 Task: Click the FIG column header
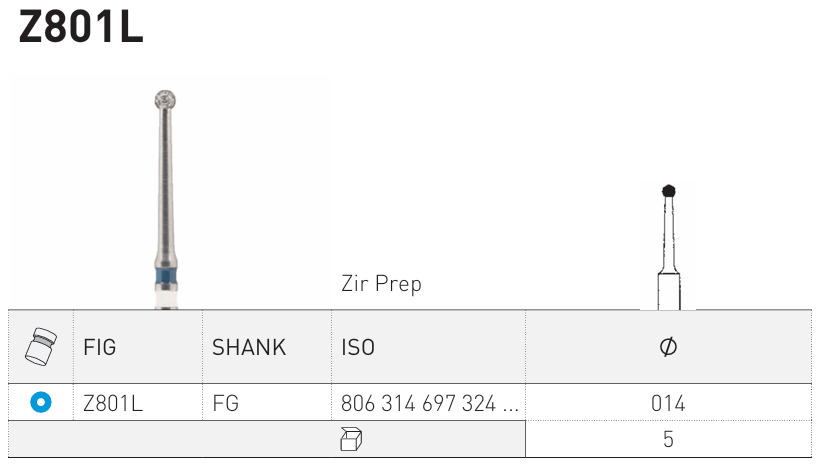pos(100,348)
